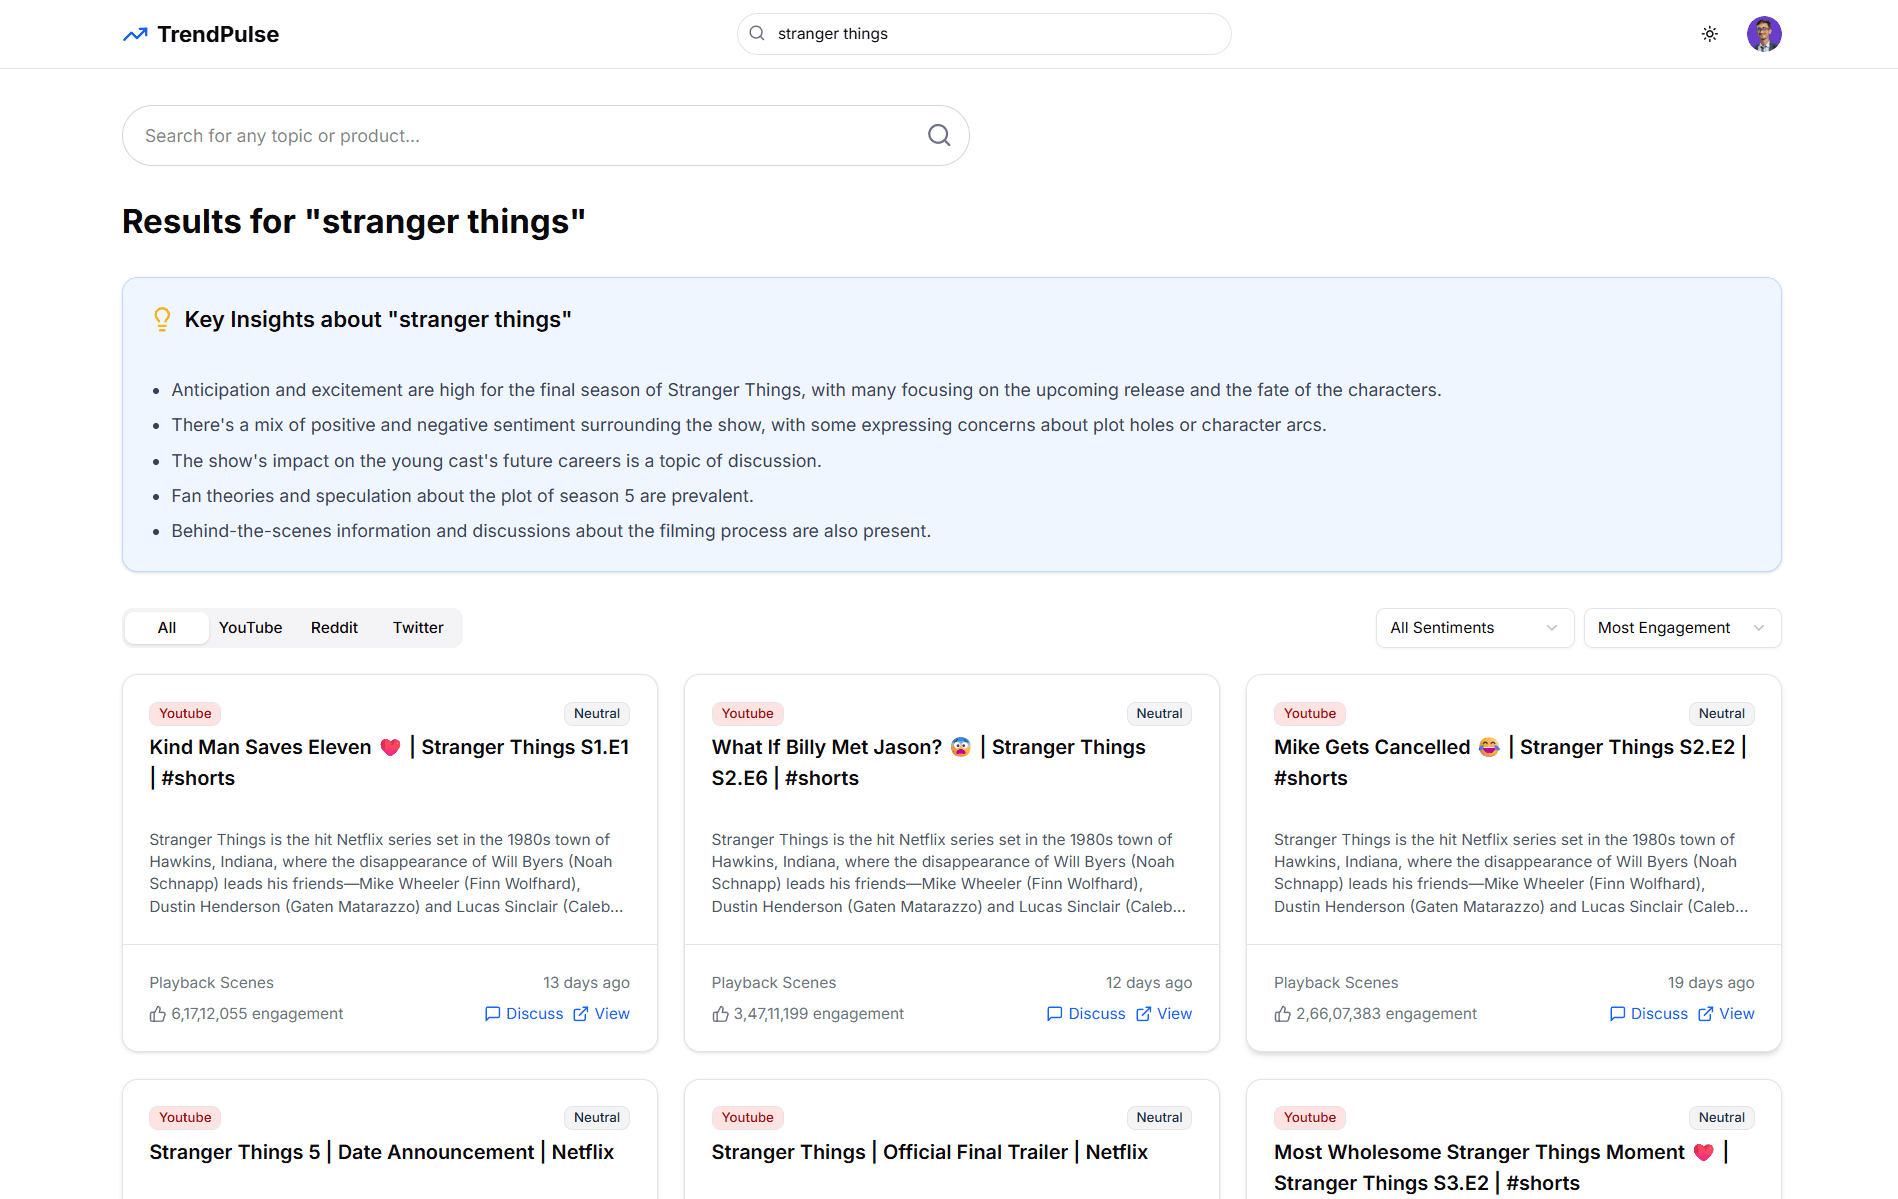The width and height of the screenshot is (1898, 1199).
Task: Switch to the Reddit tab
Action: [334, 628]
